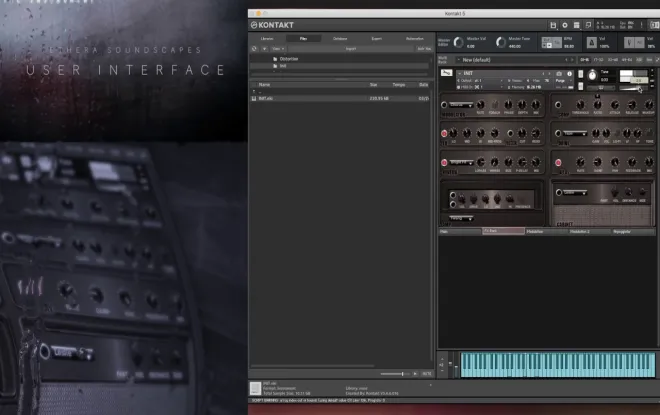This screenshot has height=415, width=660.
Task: Open the Main instrument page tab
Action: pyautogui.click(x=460, y=231)
